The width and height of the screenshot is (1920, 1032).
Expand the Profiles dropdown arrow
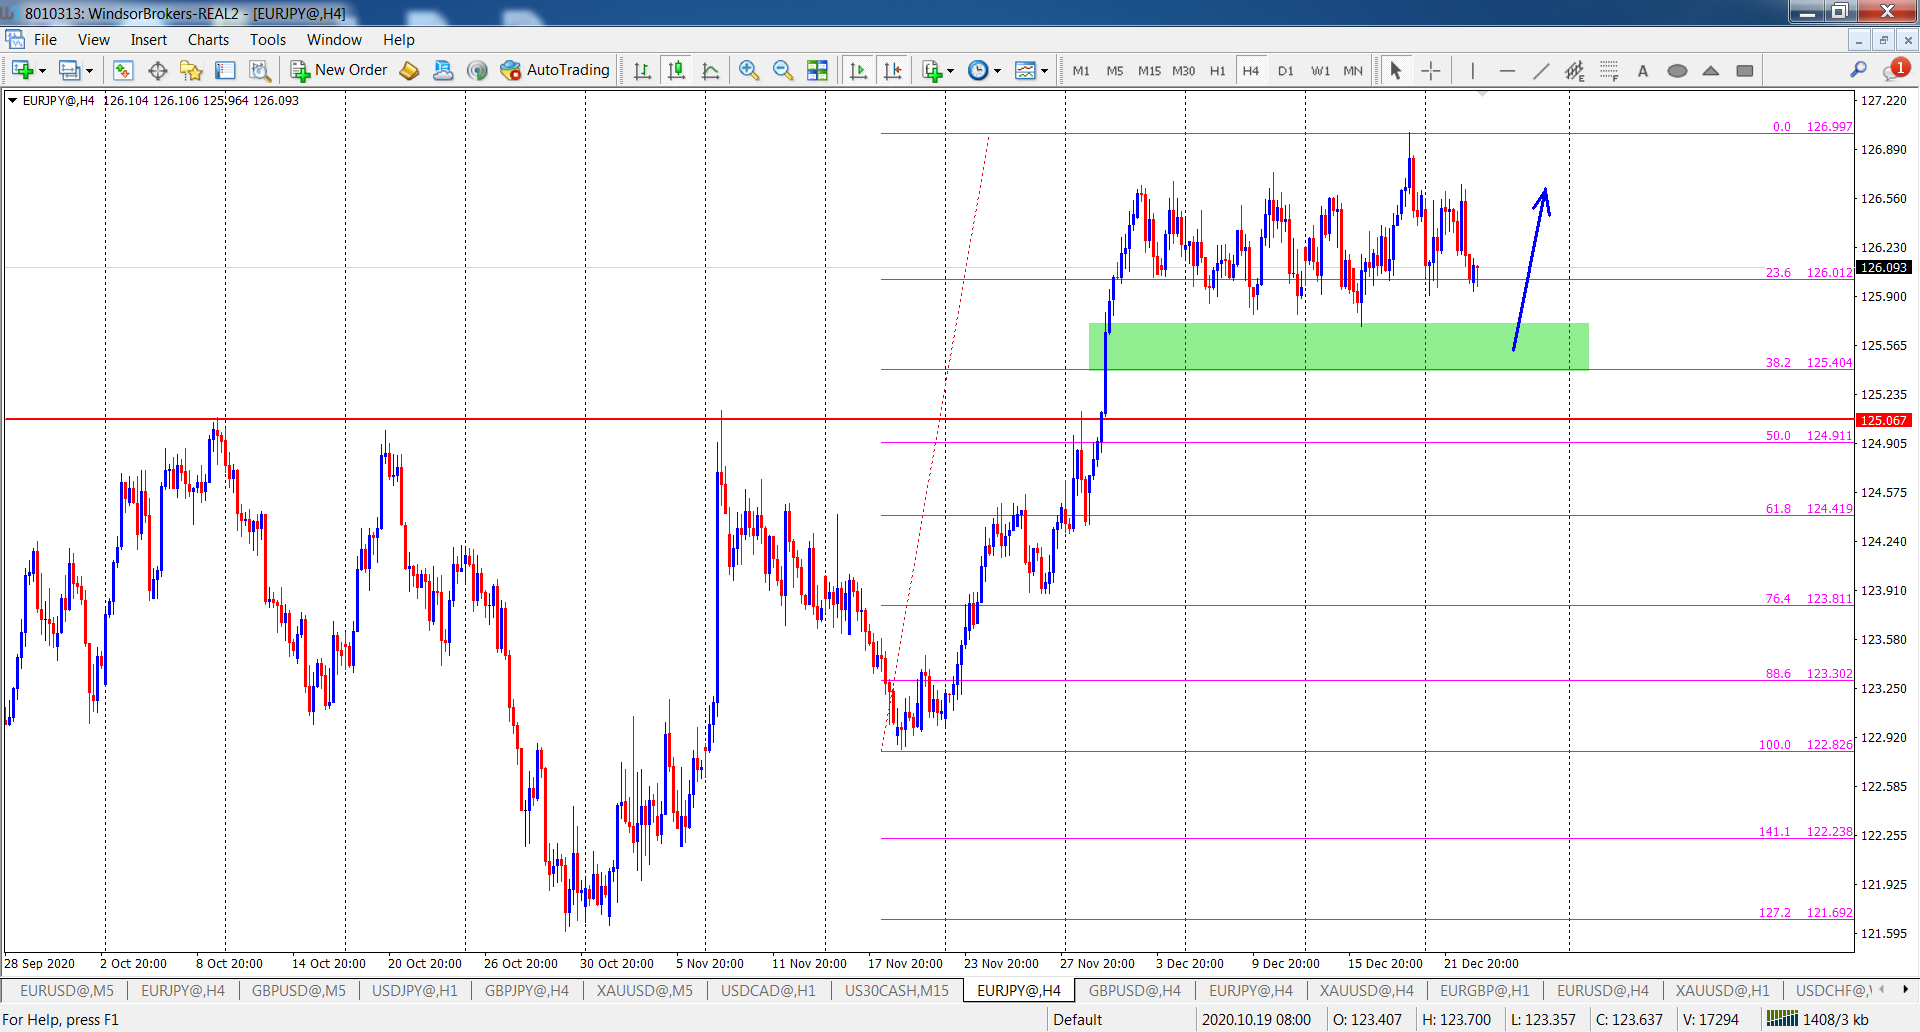[89, 70]
